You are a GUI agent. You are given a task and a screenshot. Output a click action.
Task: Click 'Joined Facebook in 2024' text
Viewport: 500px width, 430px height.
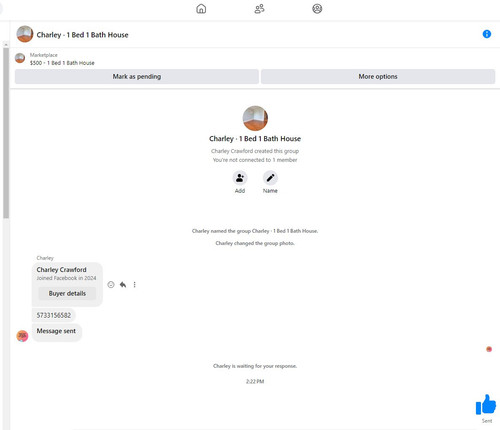[66, 278]
